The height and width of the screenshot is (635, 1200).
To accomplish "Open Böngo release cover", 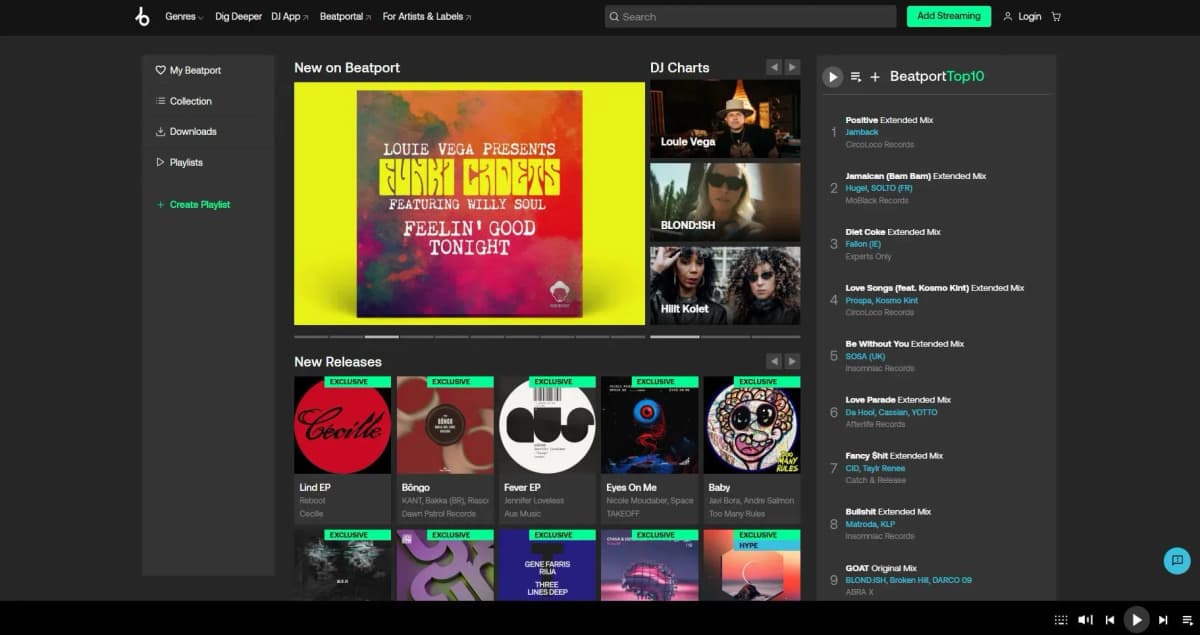I will pos(445,425).
